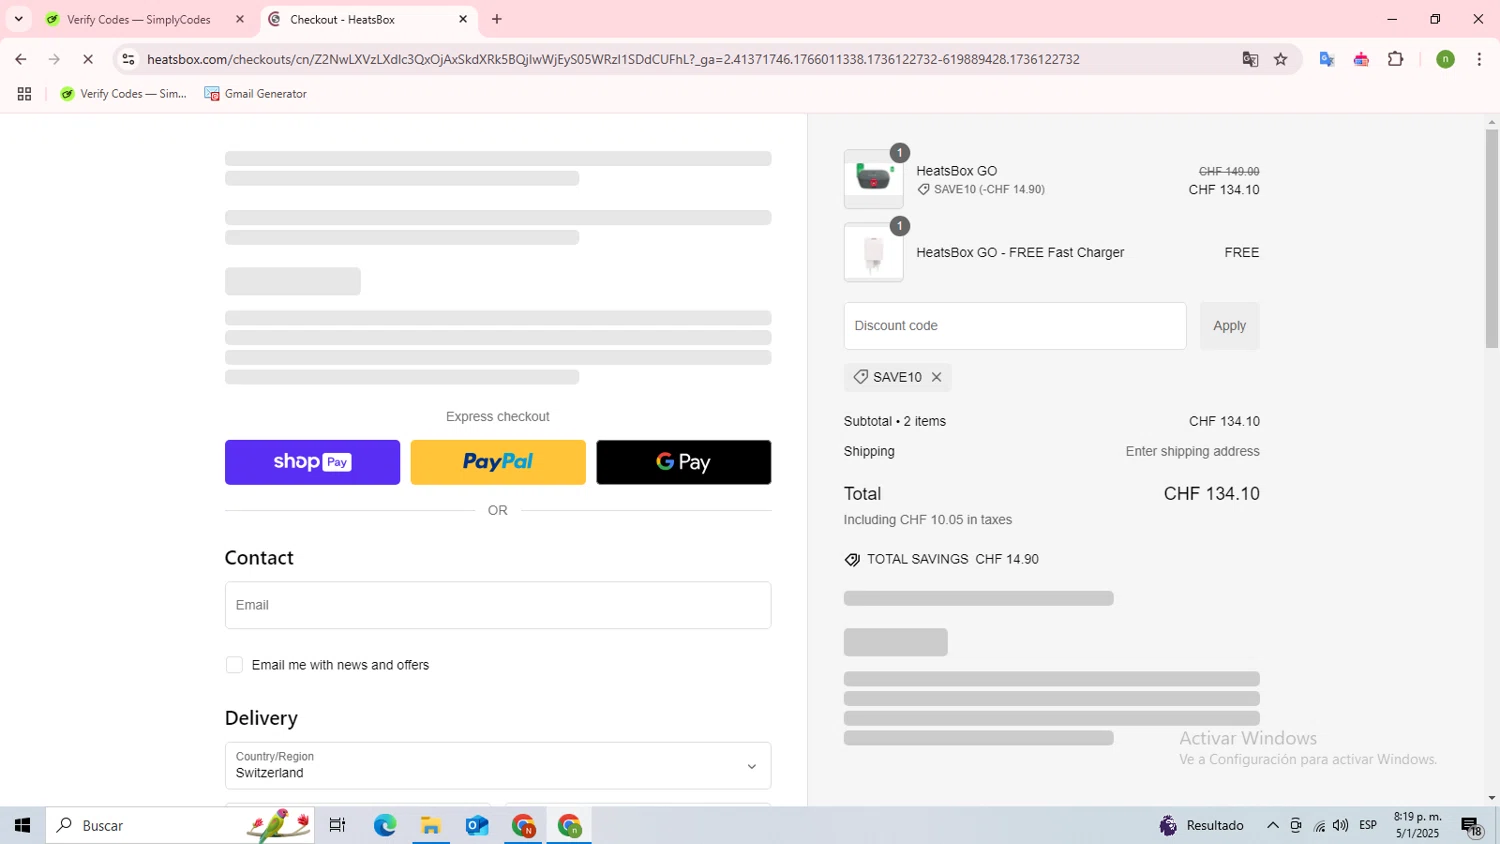Viewport: 1500px width, 844px height.
Task: Go forward one page in browser history
Action: (x=54, y=59)
